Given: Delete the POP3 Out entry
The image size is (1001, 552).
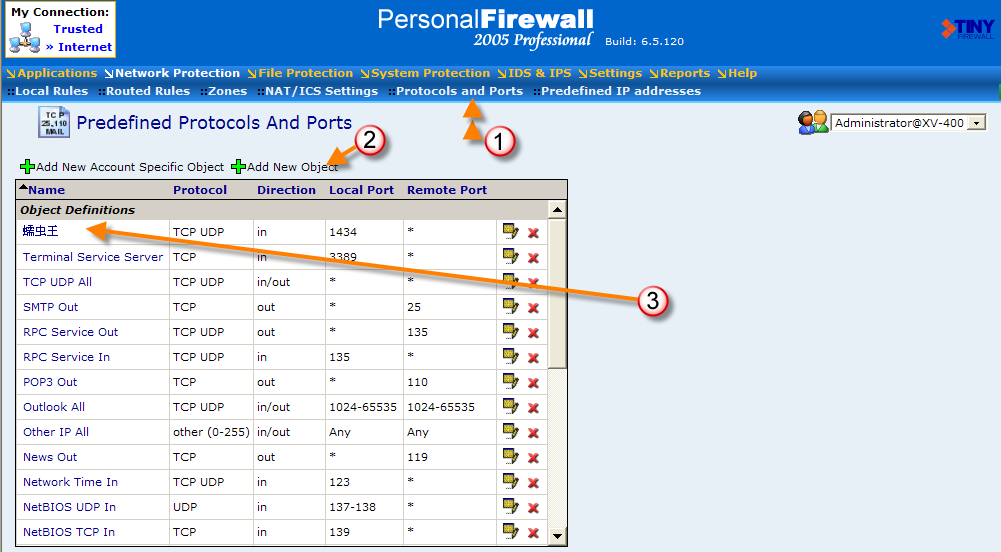Looking at the screenshot, I should pos(533,383).
